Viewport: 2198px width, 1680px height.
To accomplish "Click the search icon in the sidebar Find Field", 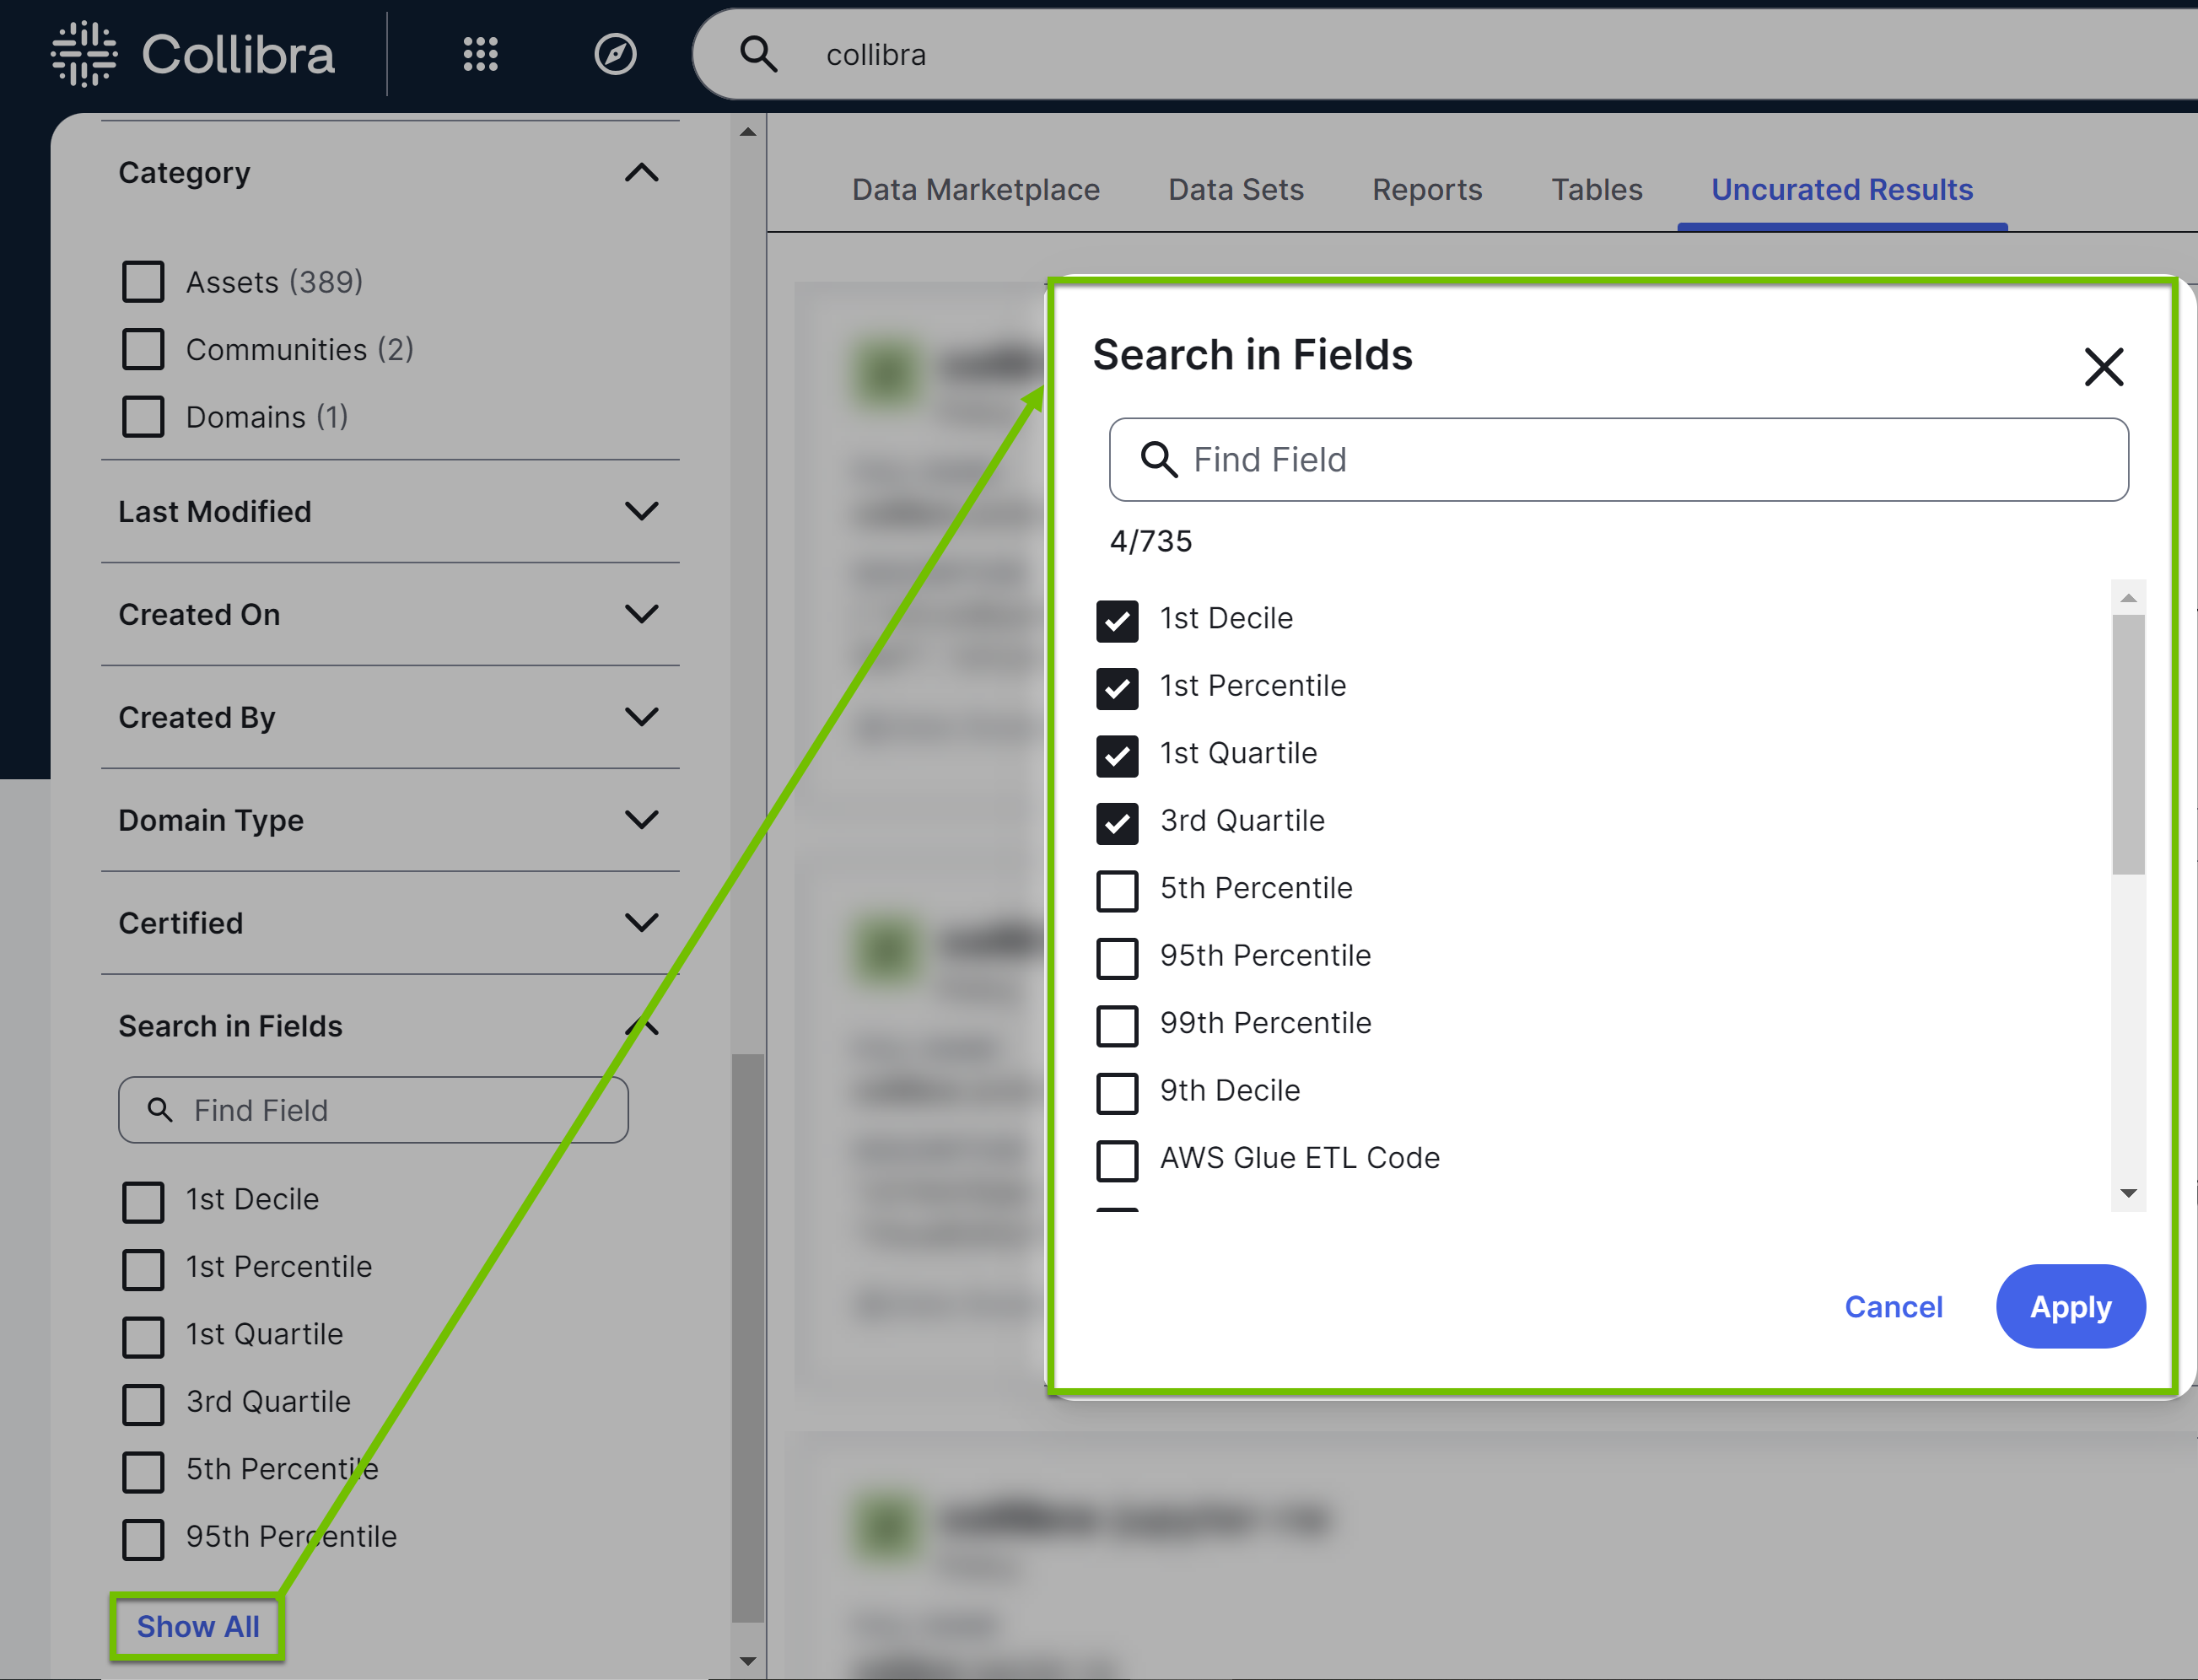I will click(160, 1110).
